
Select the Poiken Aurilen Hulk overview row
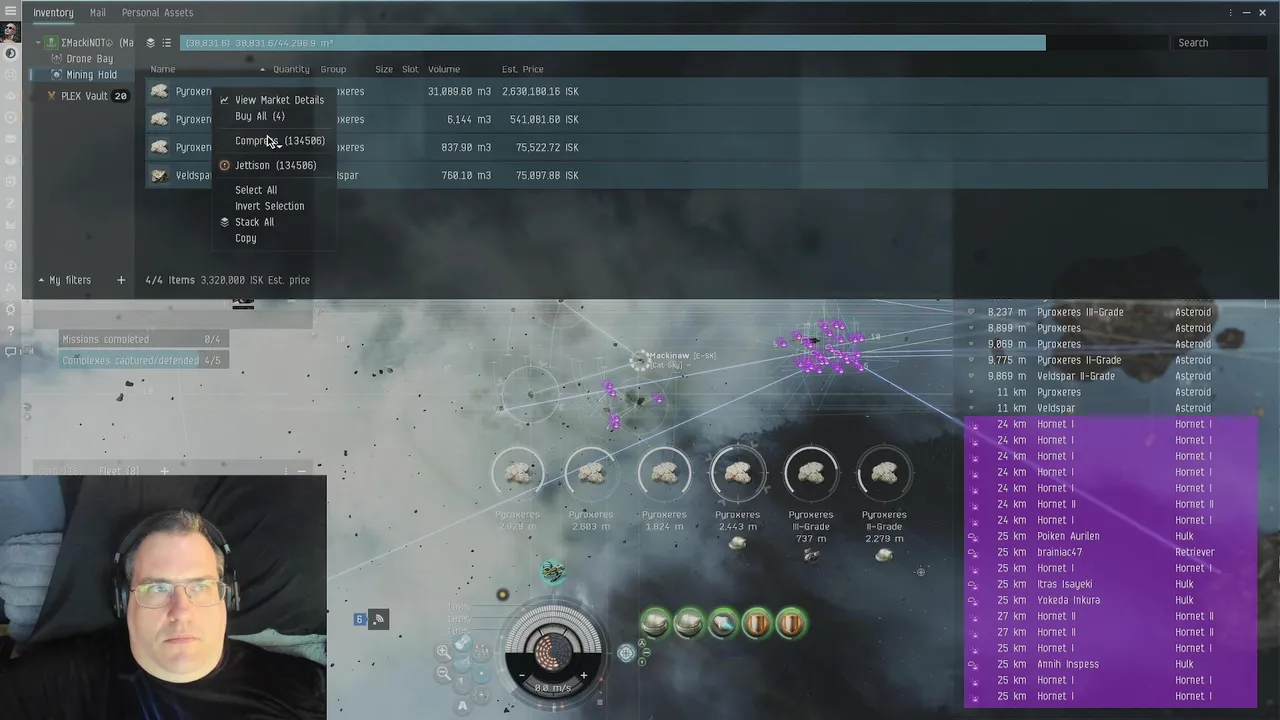coord(1110,536)
